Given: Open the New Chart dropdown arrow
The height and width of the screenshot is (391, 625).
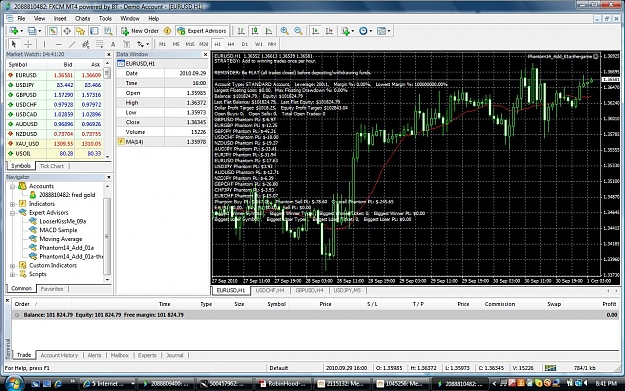Looking at the screenshot, I should click(21, 31).
